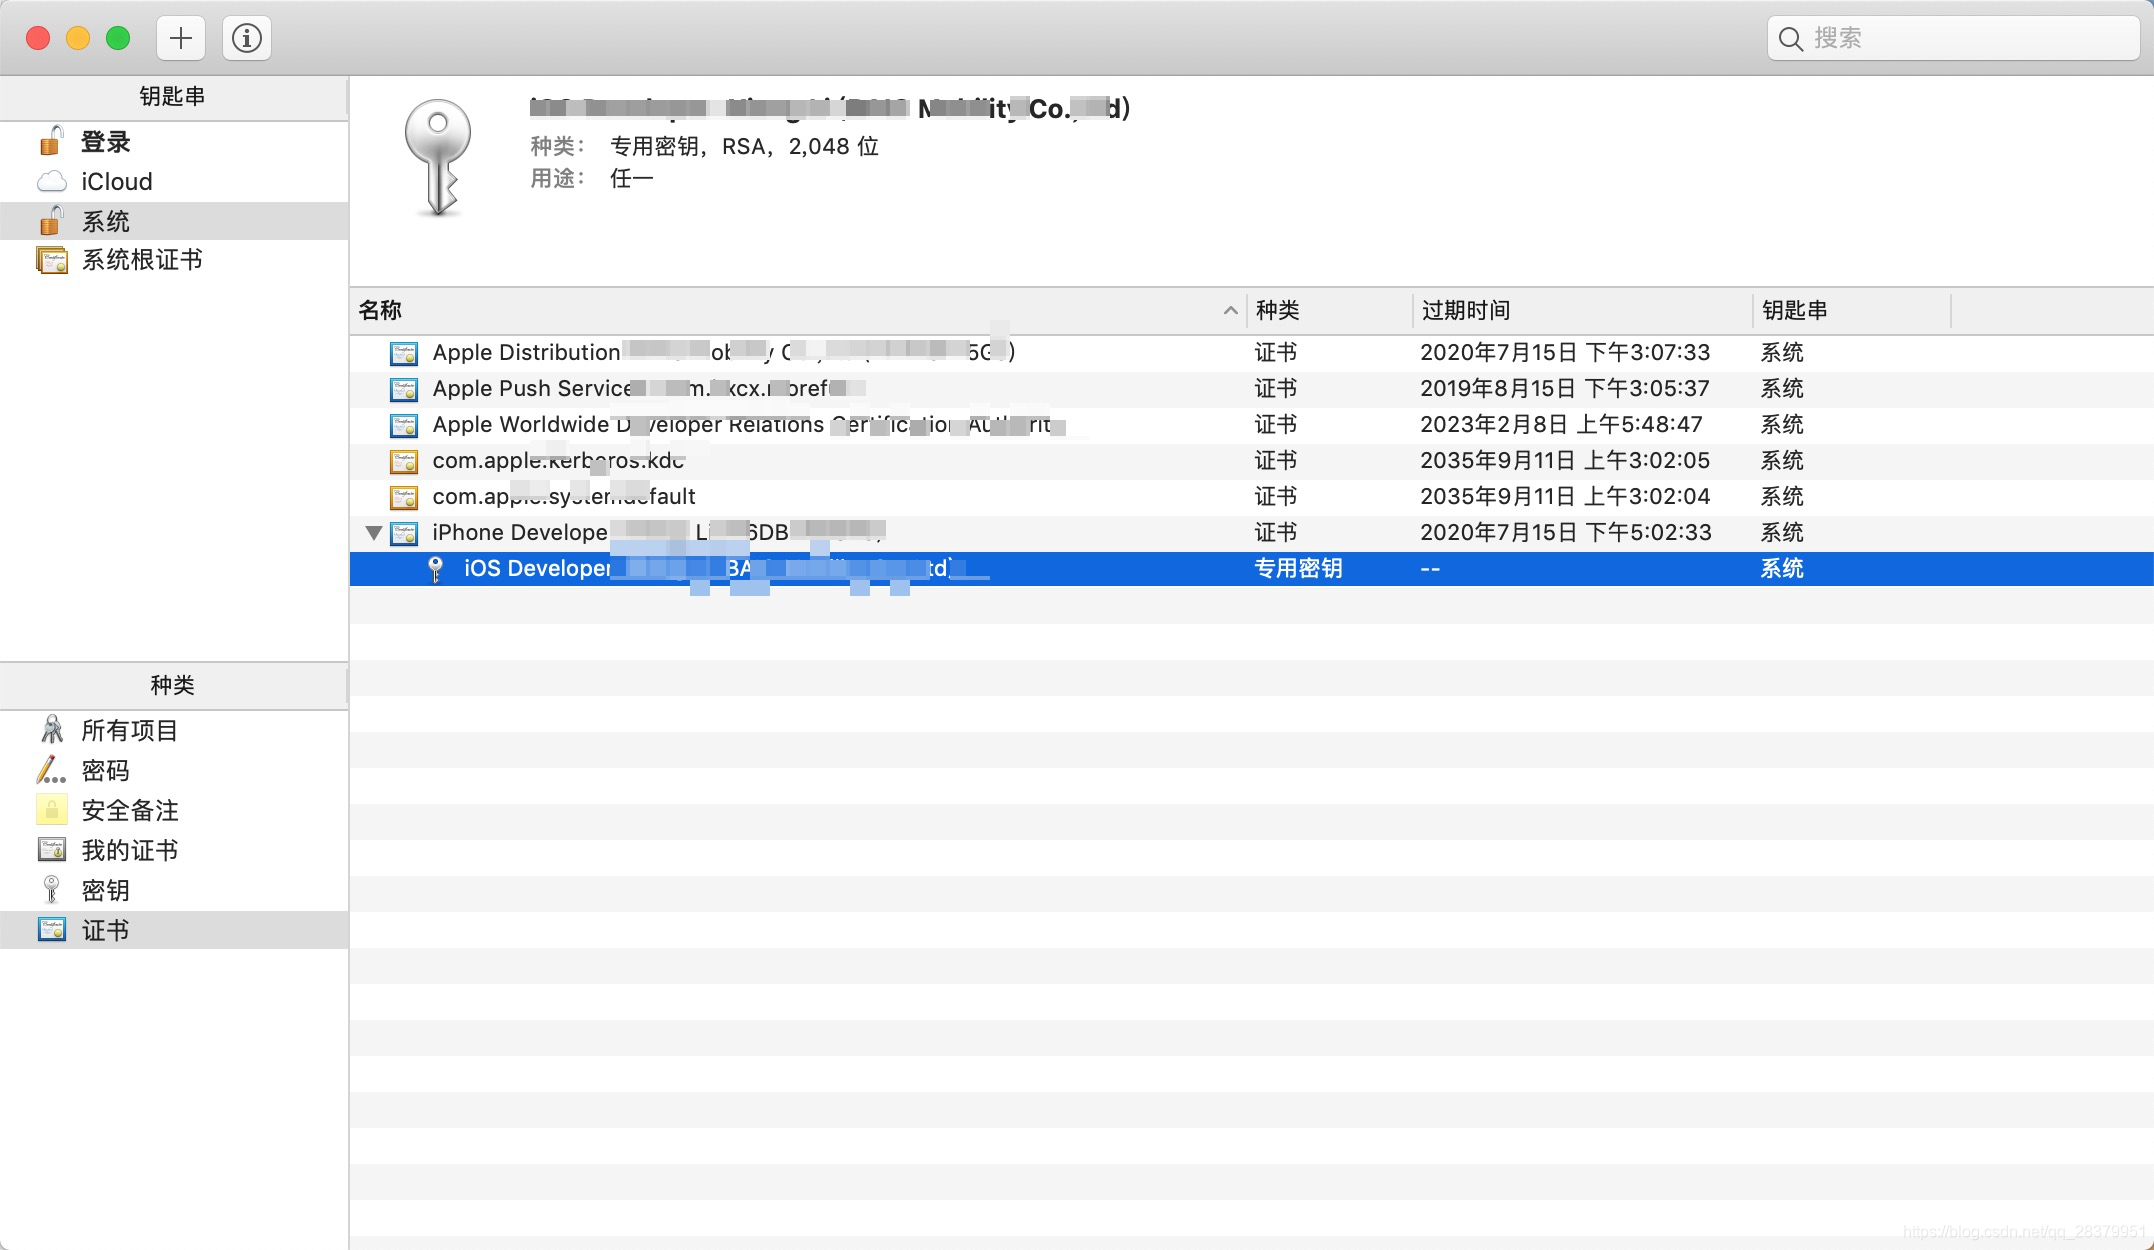This screenshot has width=2154, height=1250.
Task: Select the 系统 keychain in sidebar
Action: coord(174,221)
